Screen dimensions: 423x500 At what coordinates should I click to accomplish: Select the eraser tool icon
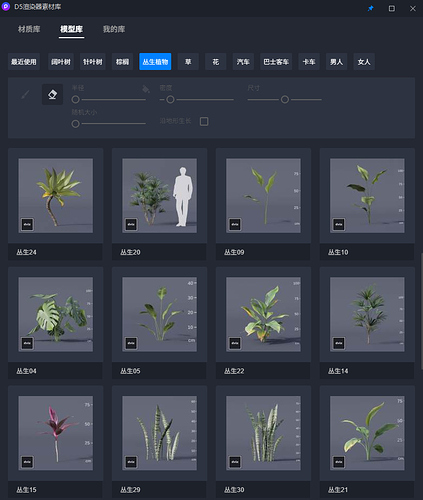point(52,95)
